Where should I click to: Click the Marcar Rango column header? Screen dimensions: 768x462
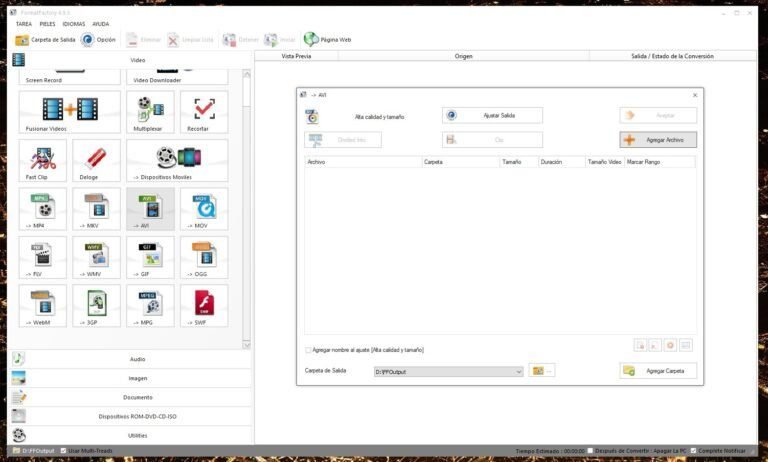click(660, 162)
